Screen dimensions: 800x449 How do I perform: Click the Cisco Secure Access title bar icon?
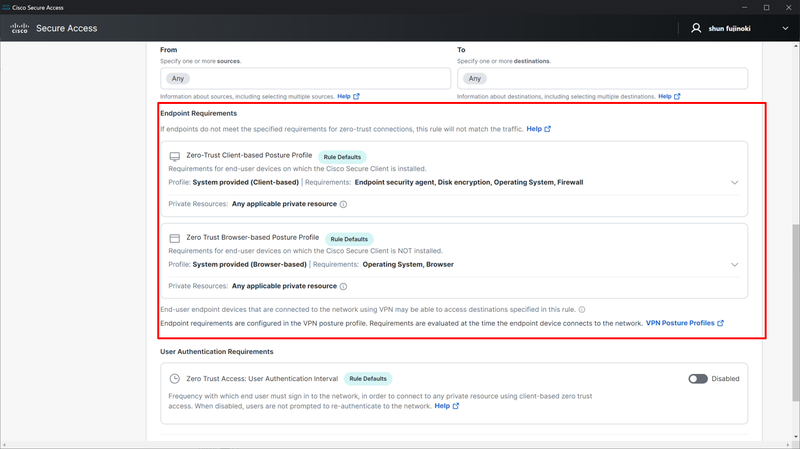6,7
